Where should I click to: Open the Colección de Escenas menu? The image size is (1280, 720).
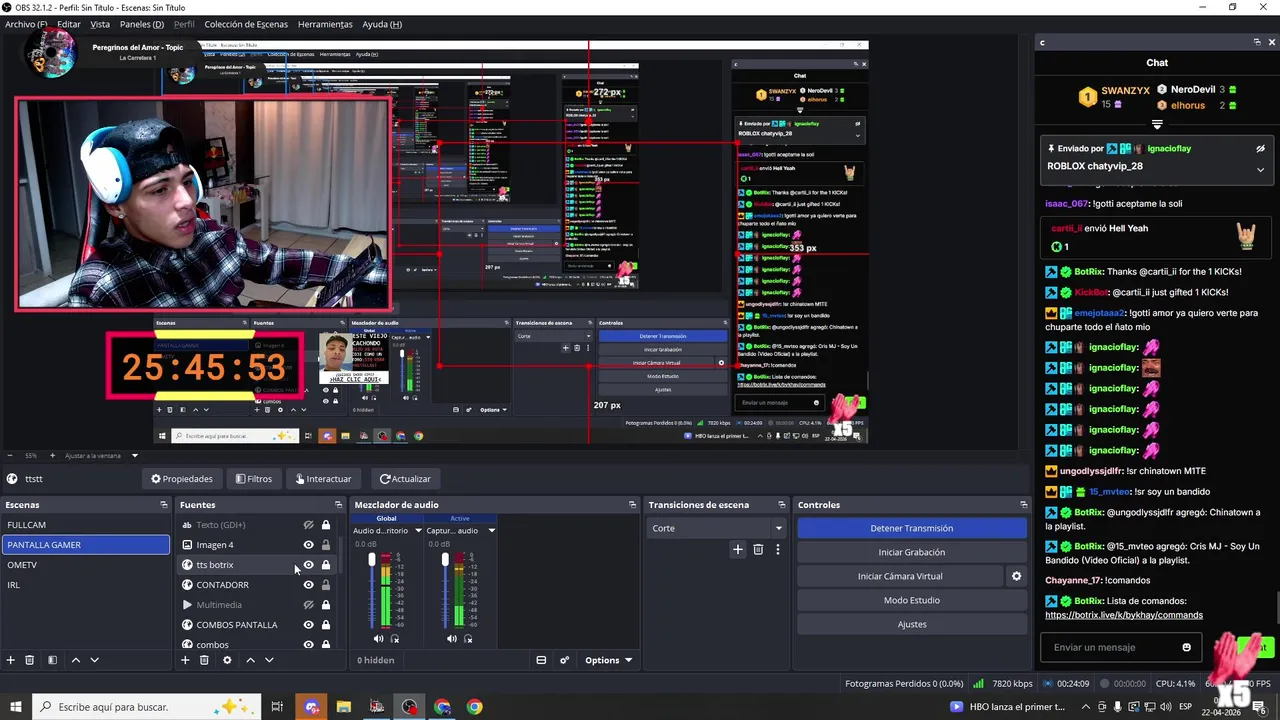(x=246, y=24)
